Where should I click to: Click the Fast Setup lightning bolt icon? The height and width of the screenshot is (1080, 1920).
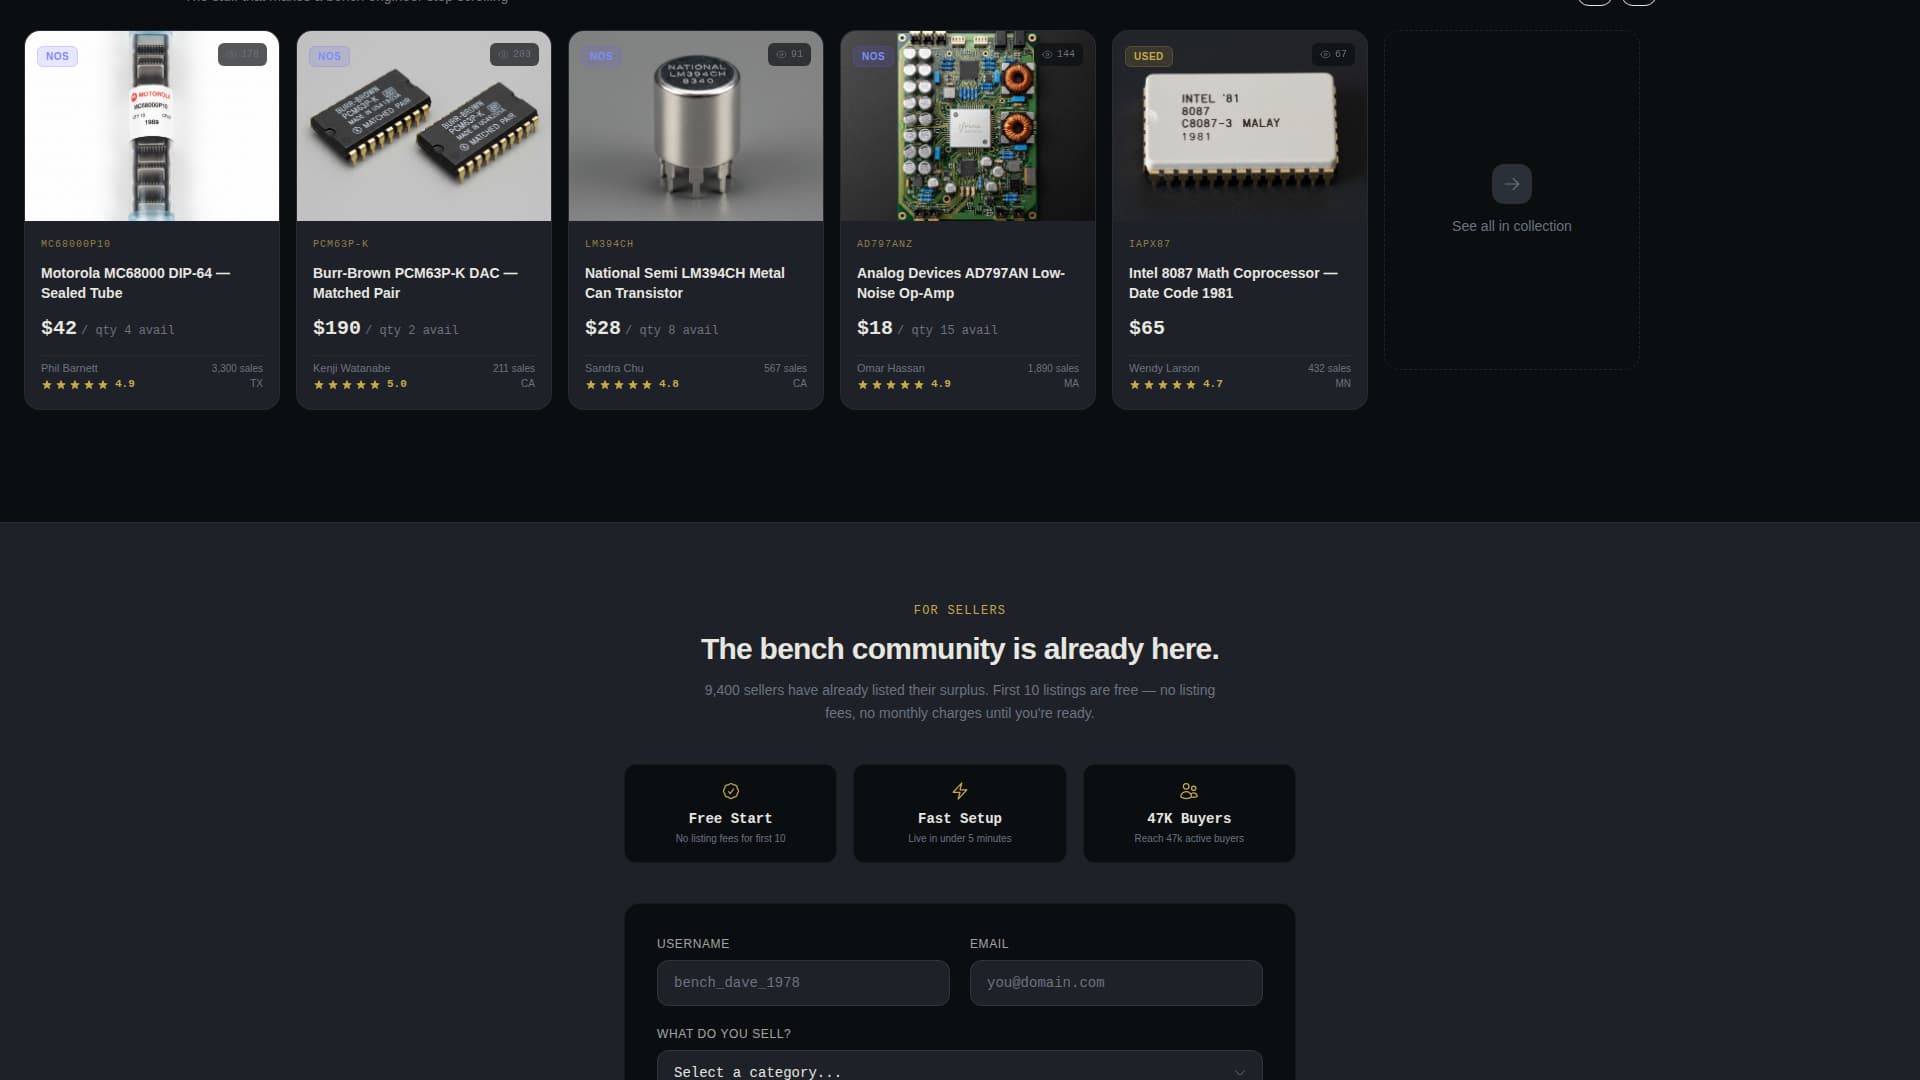click(x=960, y=791)
